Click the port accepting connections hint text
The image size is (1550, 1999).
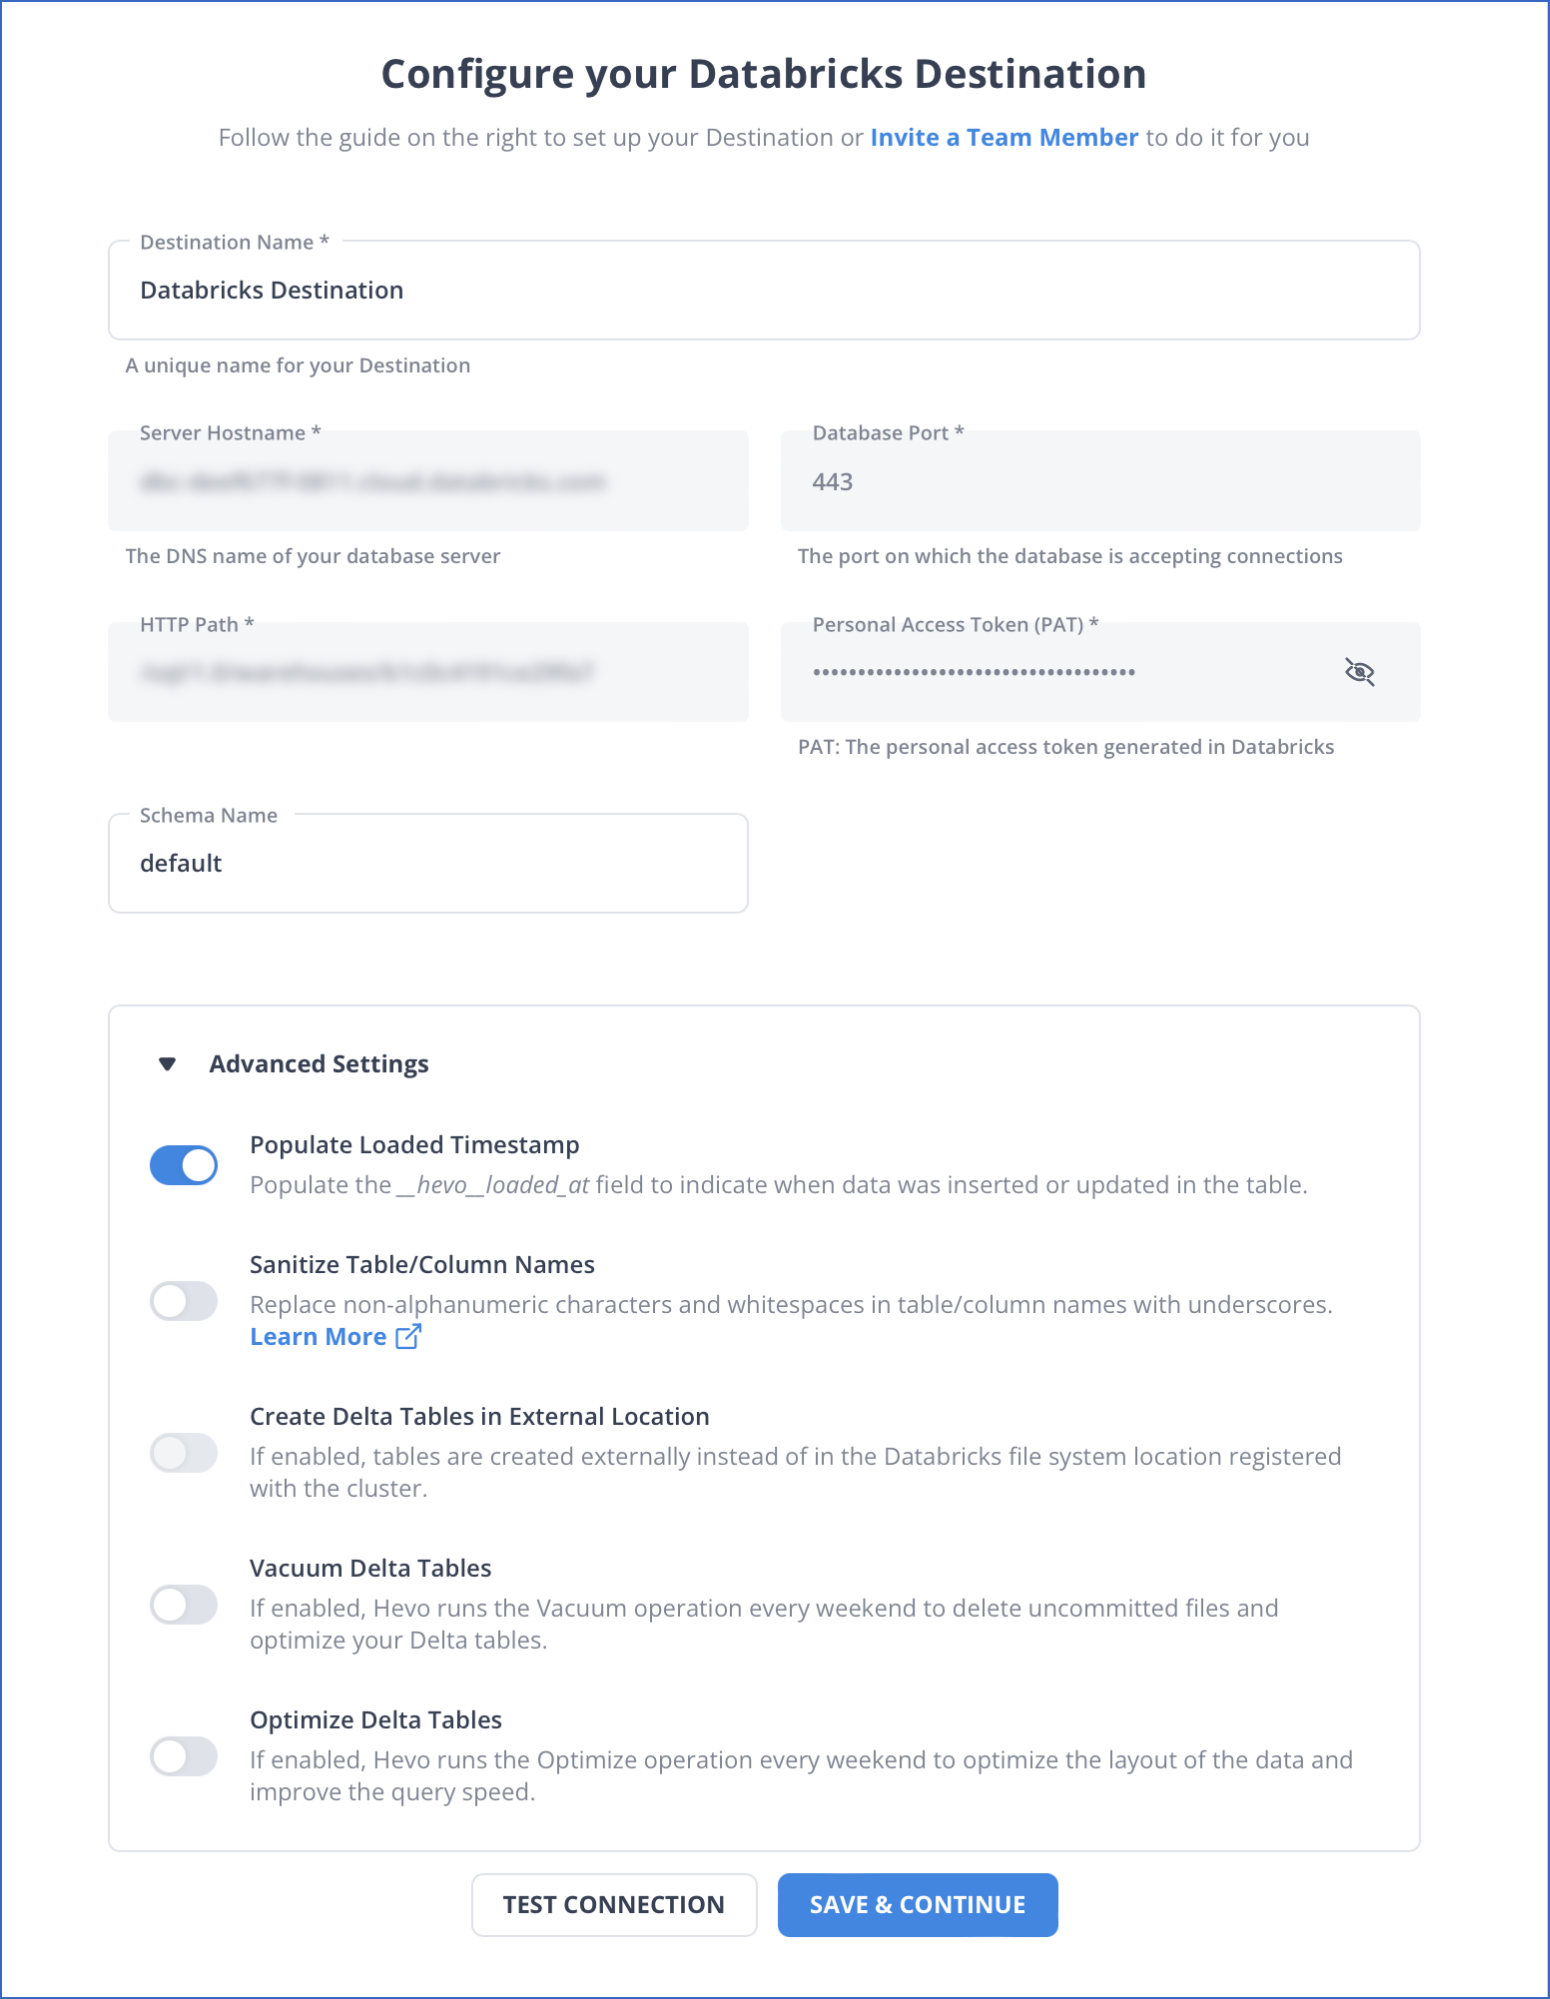[1070, 556]
